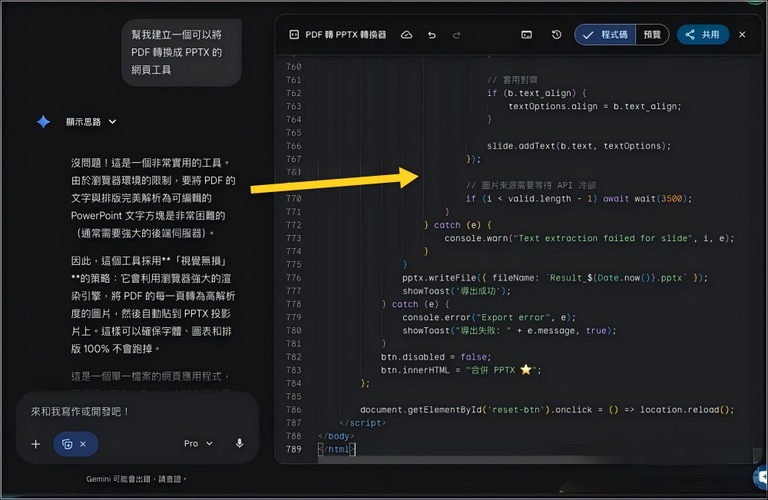Viewport: 768px width, 500px height.
Task: Remove the canvas tool chip
Action: [83, 444]
